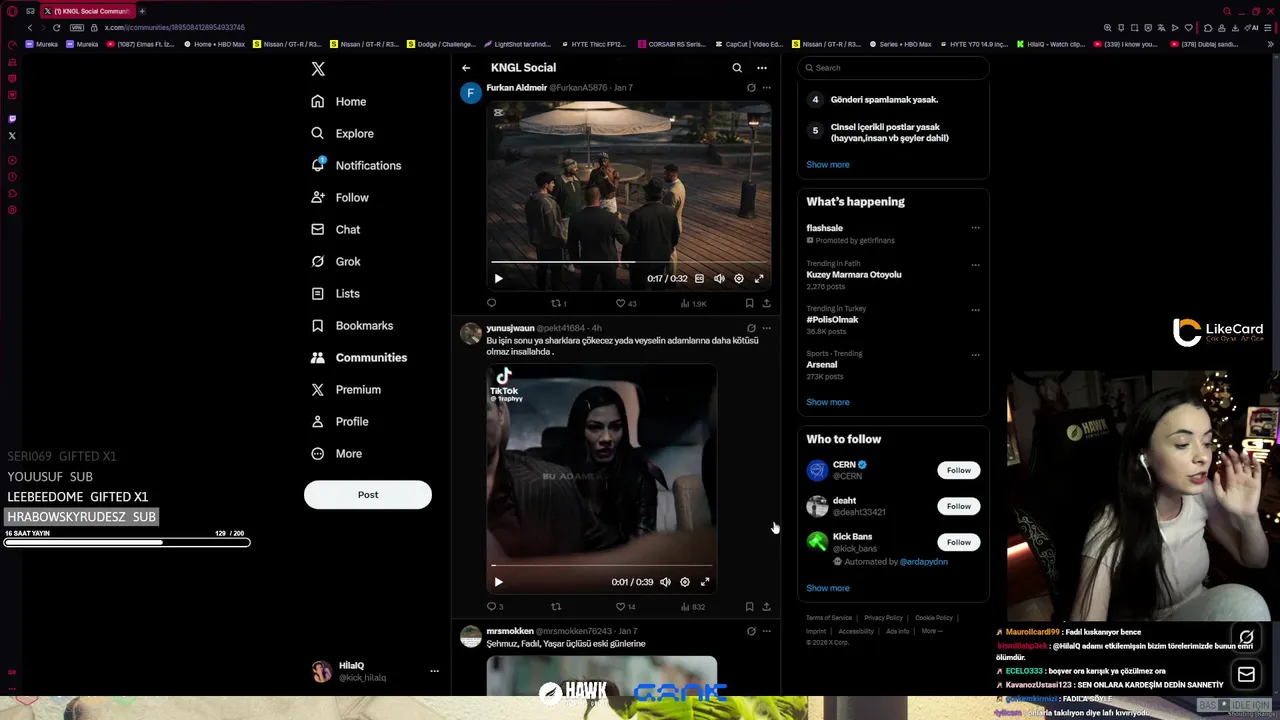Image resolution: width=1280 pixels, height=720 pixels.
Task: Open Profile from the sidebar
Action: [x=339, y=421]
